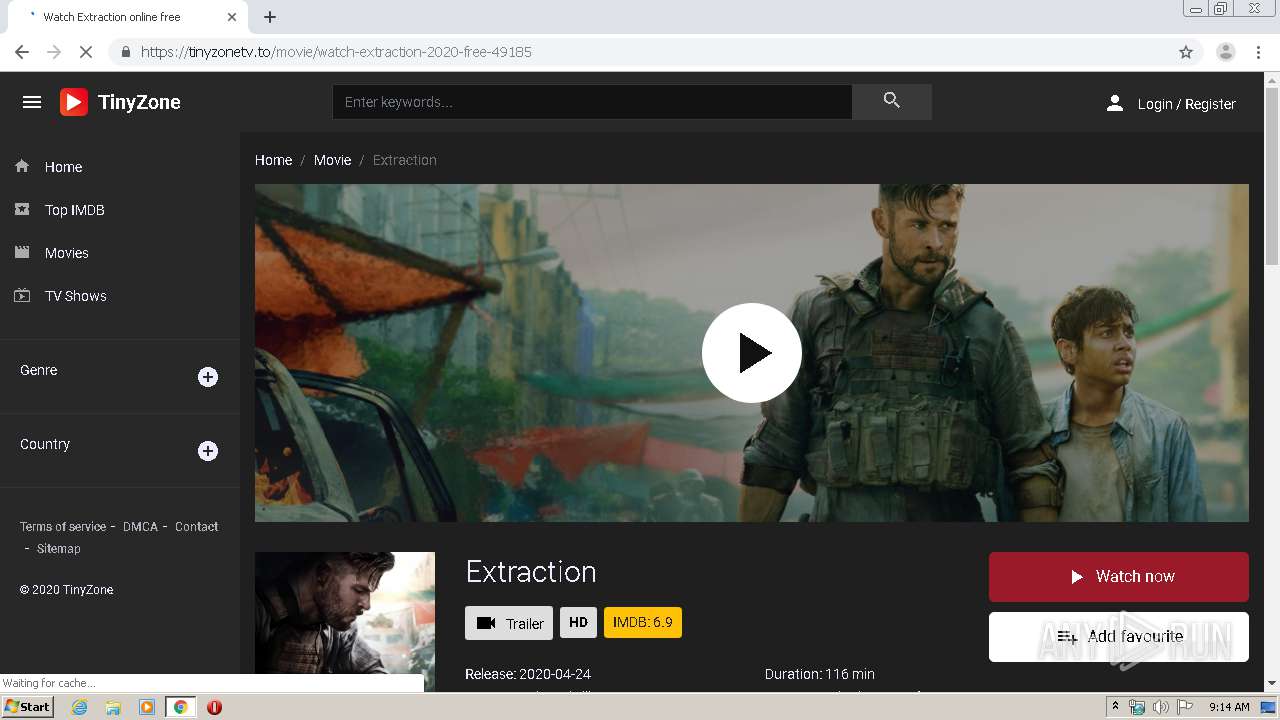Click the red Opera taskbar icon
This screenshot has height=720, width=1280.
point(214,707)
